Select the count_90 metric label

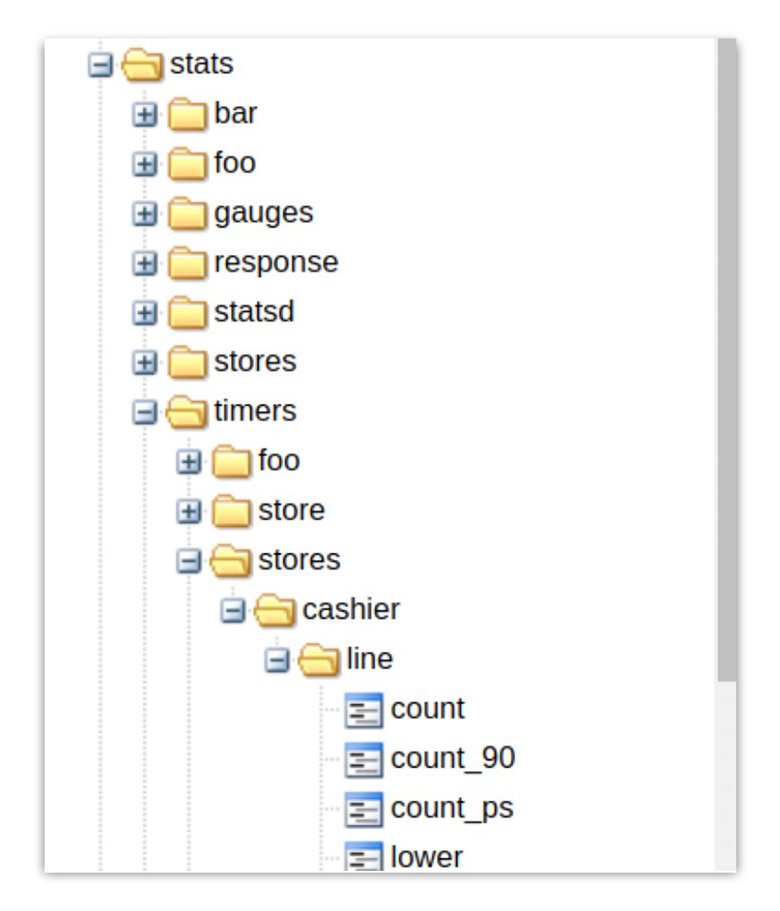pos(453,759)
